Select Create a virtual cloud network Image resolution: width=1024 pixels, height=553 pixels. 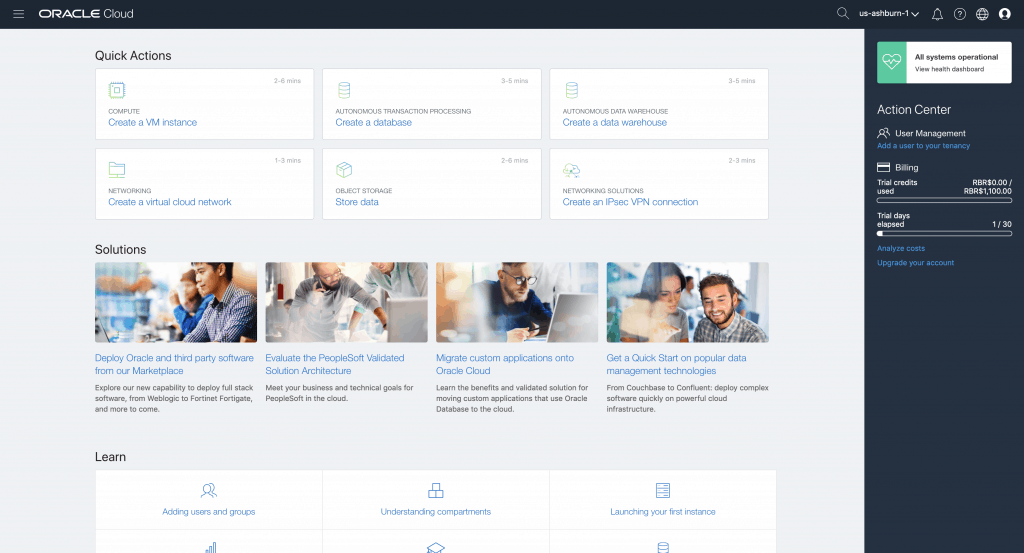coord(169,202)
